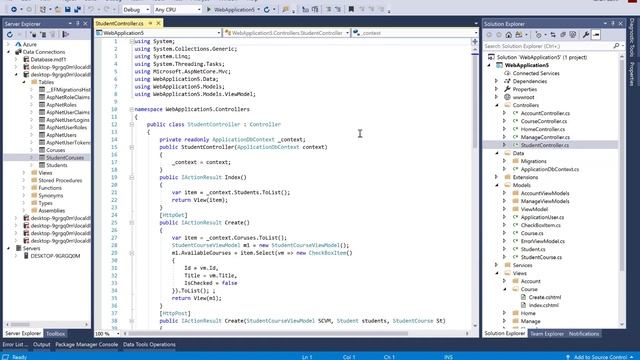Select StudentCourse.cs in Solution Explorer

click(541, 257)
